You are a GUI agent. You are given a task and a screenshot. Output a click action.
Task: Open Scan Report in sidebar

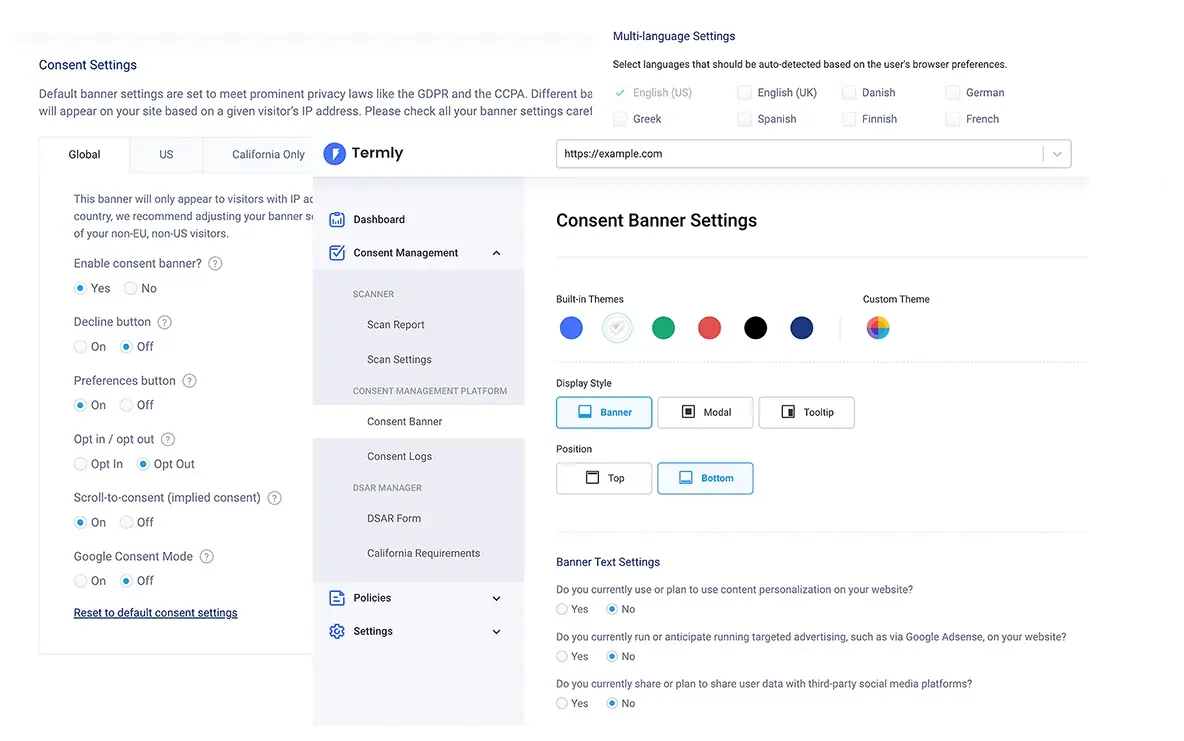[x=396, y=325]
